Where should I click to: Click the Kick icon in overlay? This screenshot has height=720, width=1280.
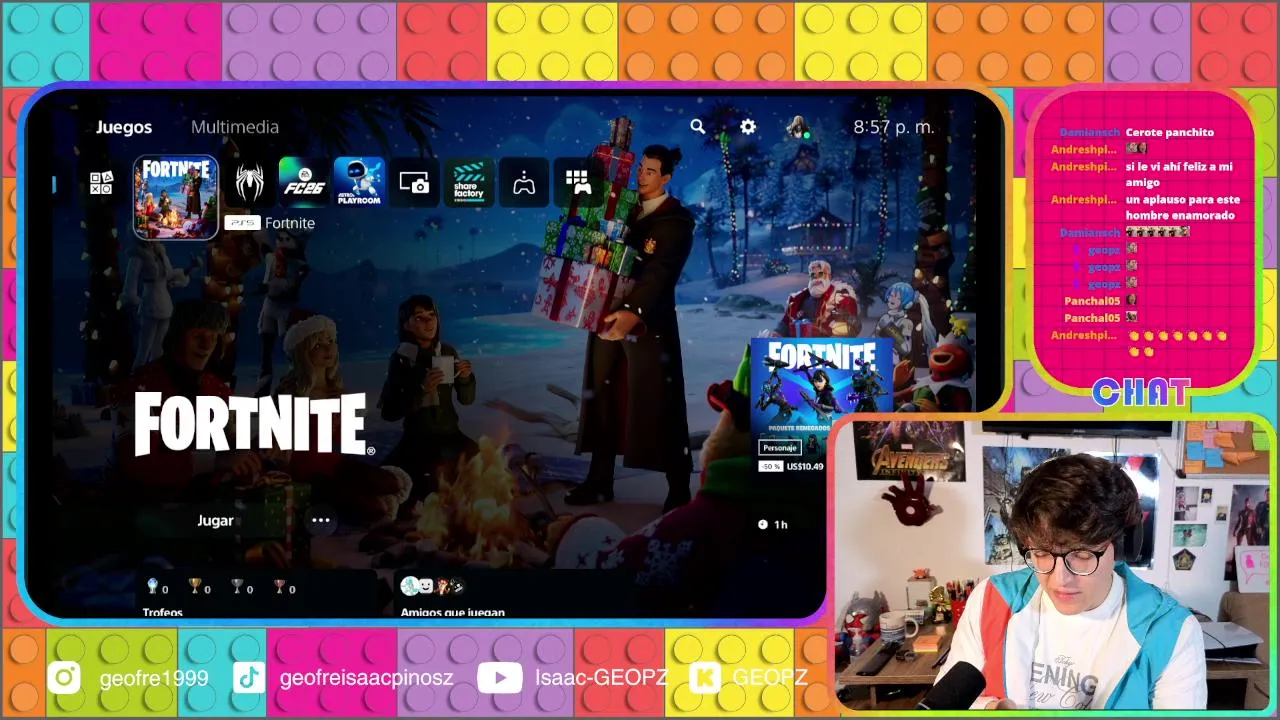click(706, 678)
